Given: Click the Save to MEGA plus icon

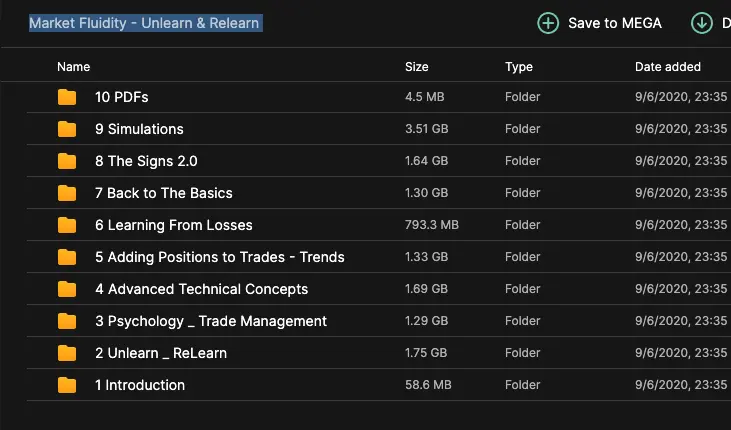Looking at the screenshot, I should [548, 23].
